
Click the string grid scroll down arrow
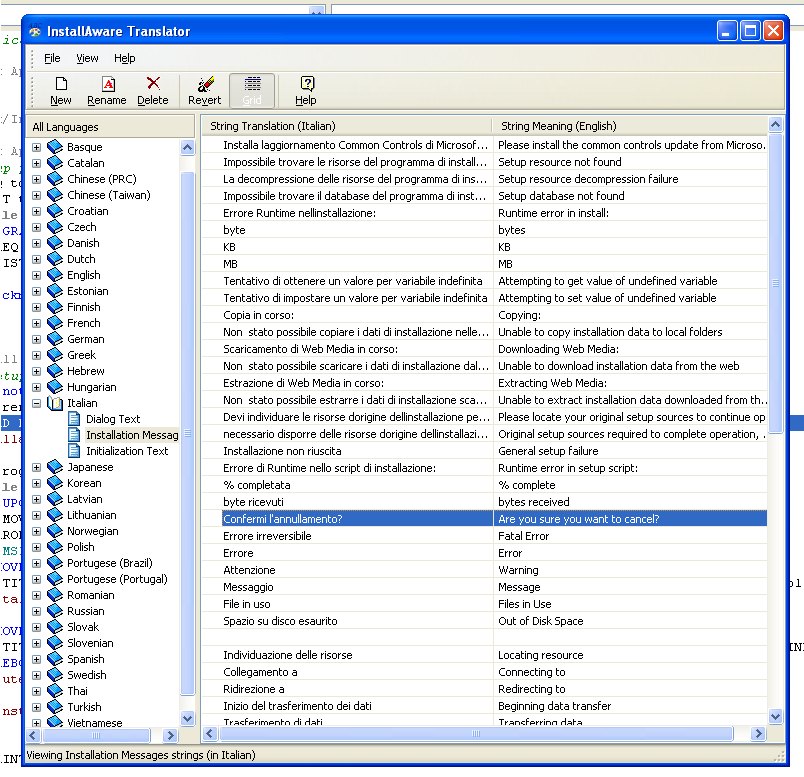coord(775,716)
